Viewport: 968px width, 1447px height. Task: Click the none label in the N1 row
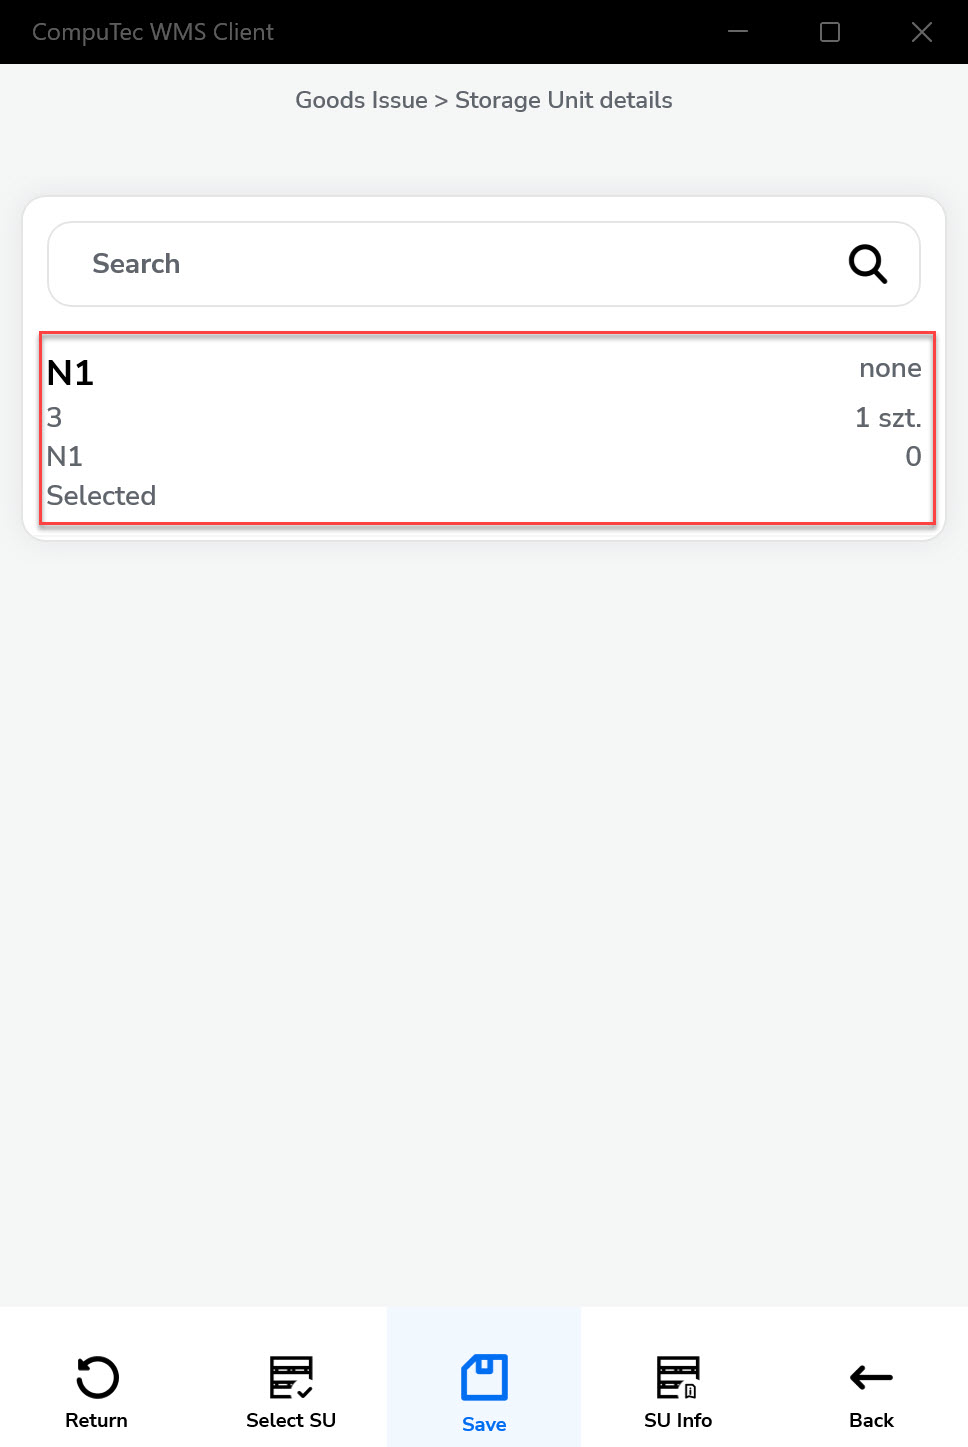[890, 369]
